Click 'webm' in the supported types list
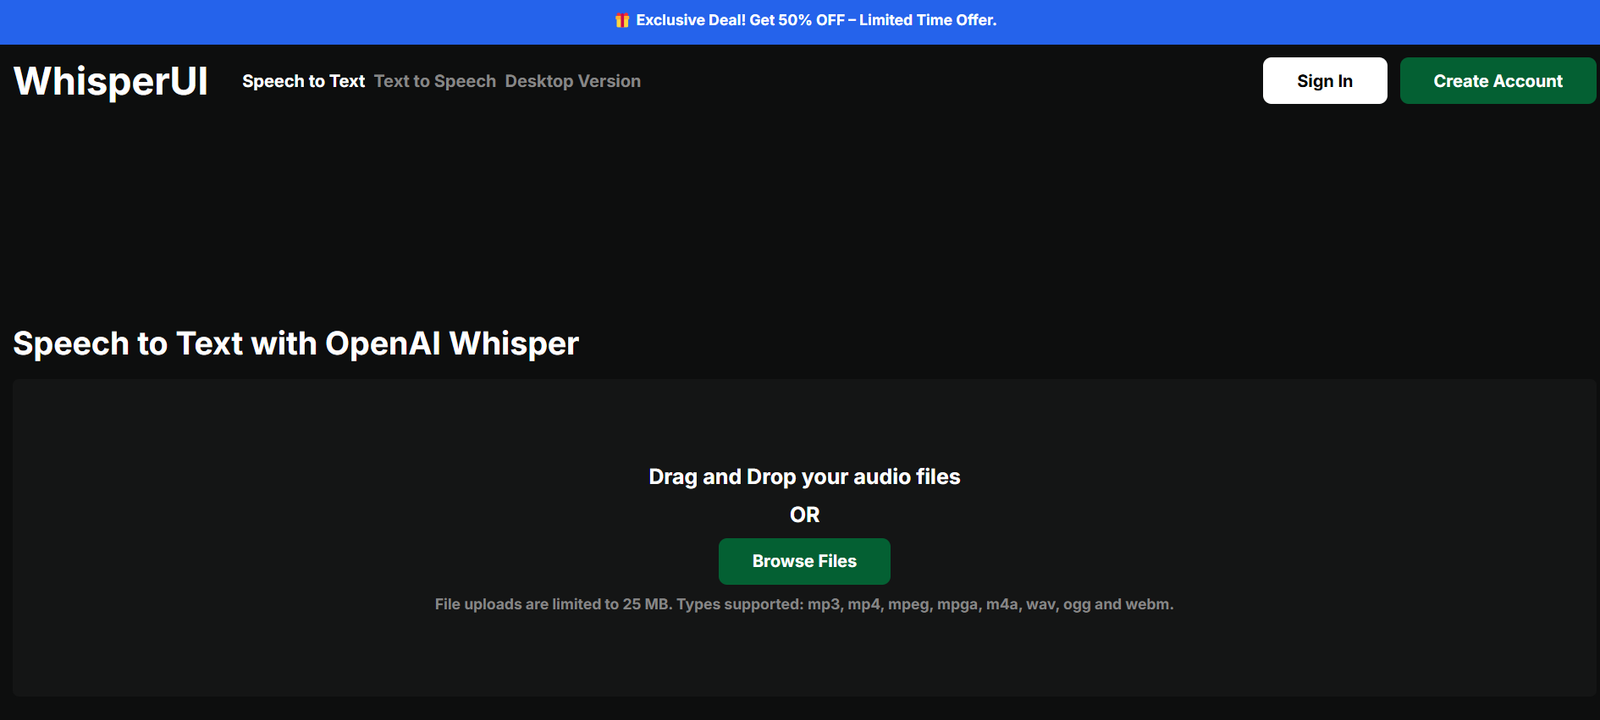1600x720 pixels. [x=1148, y=604]
